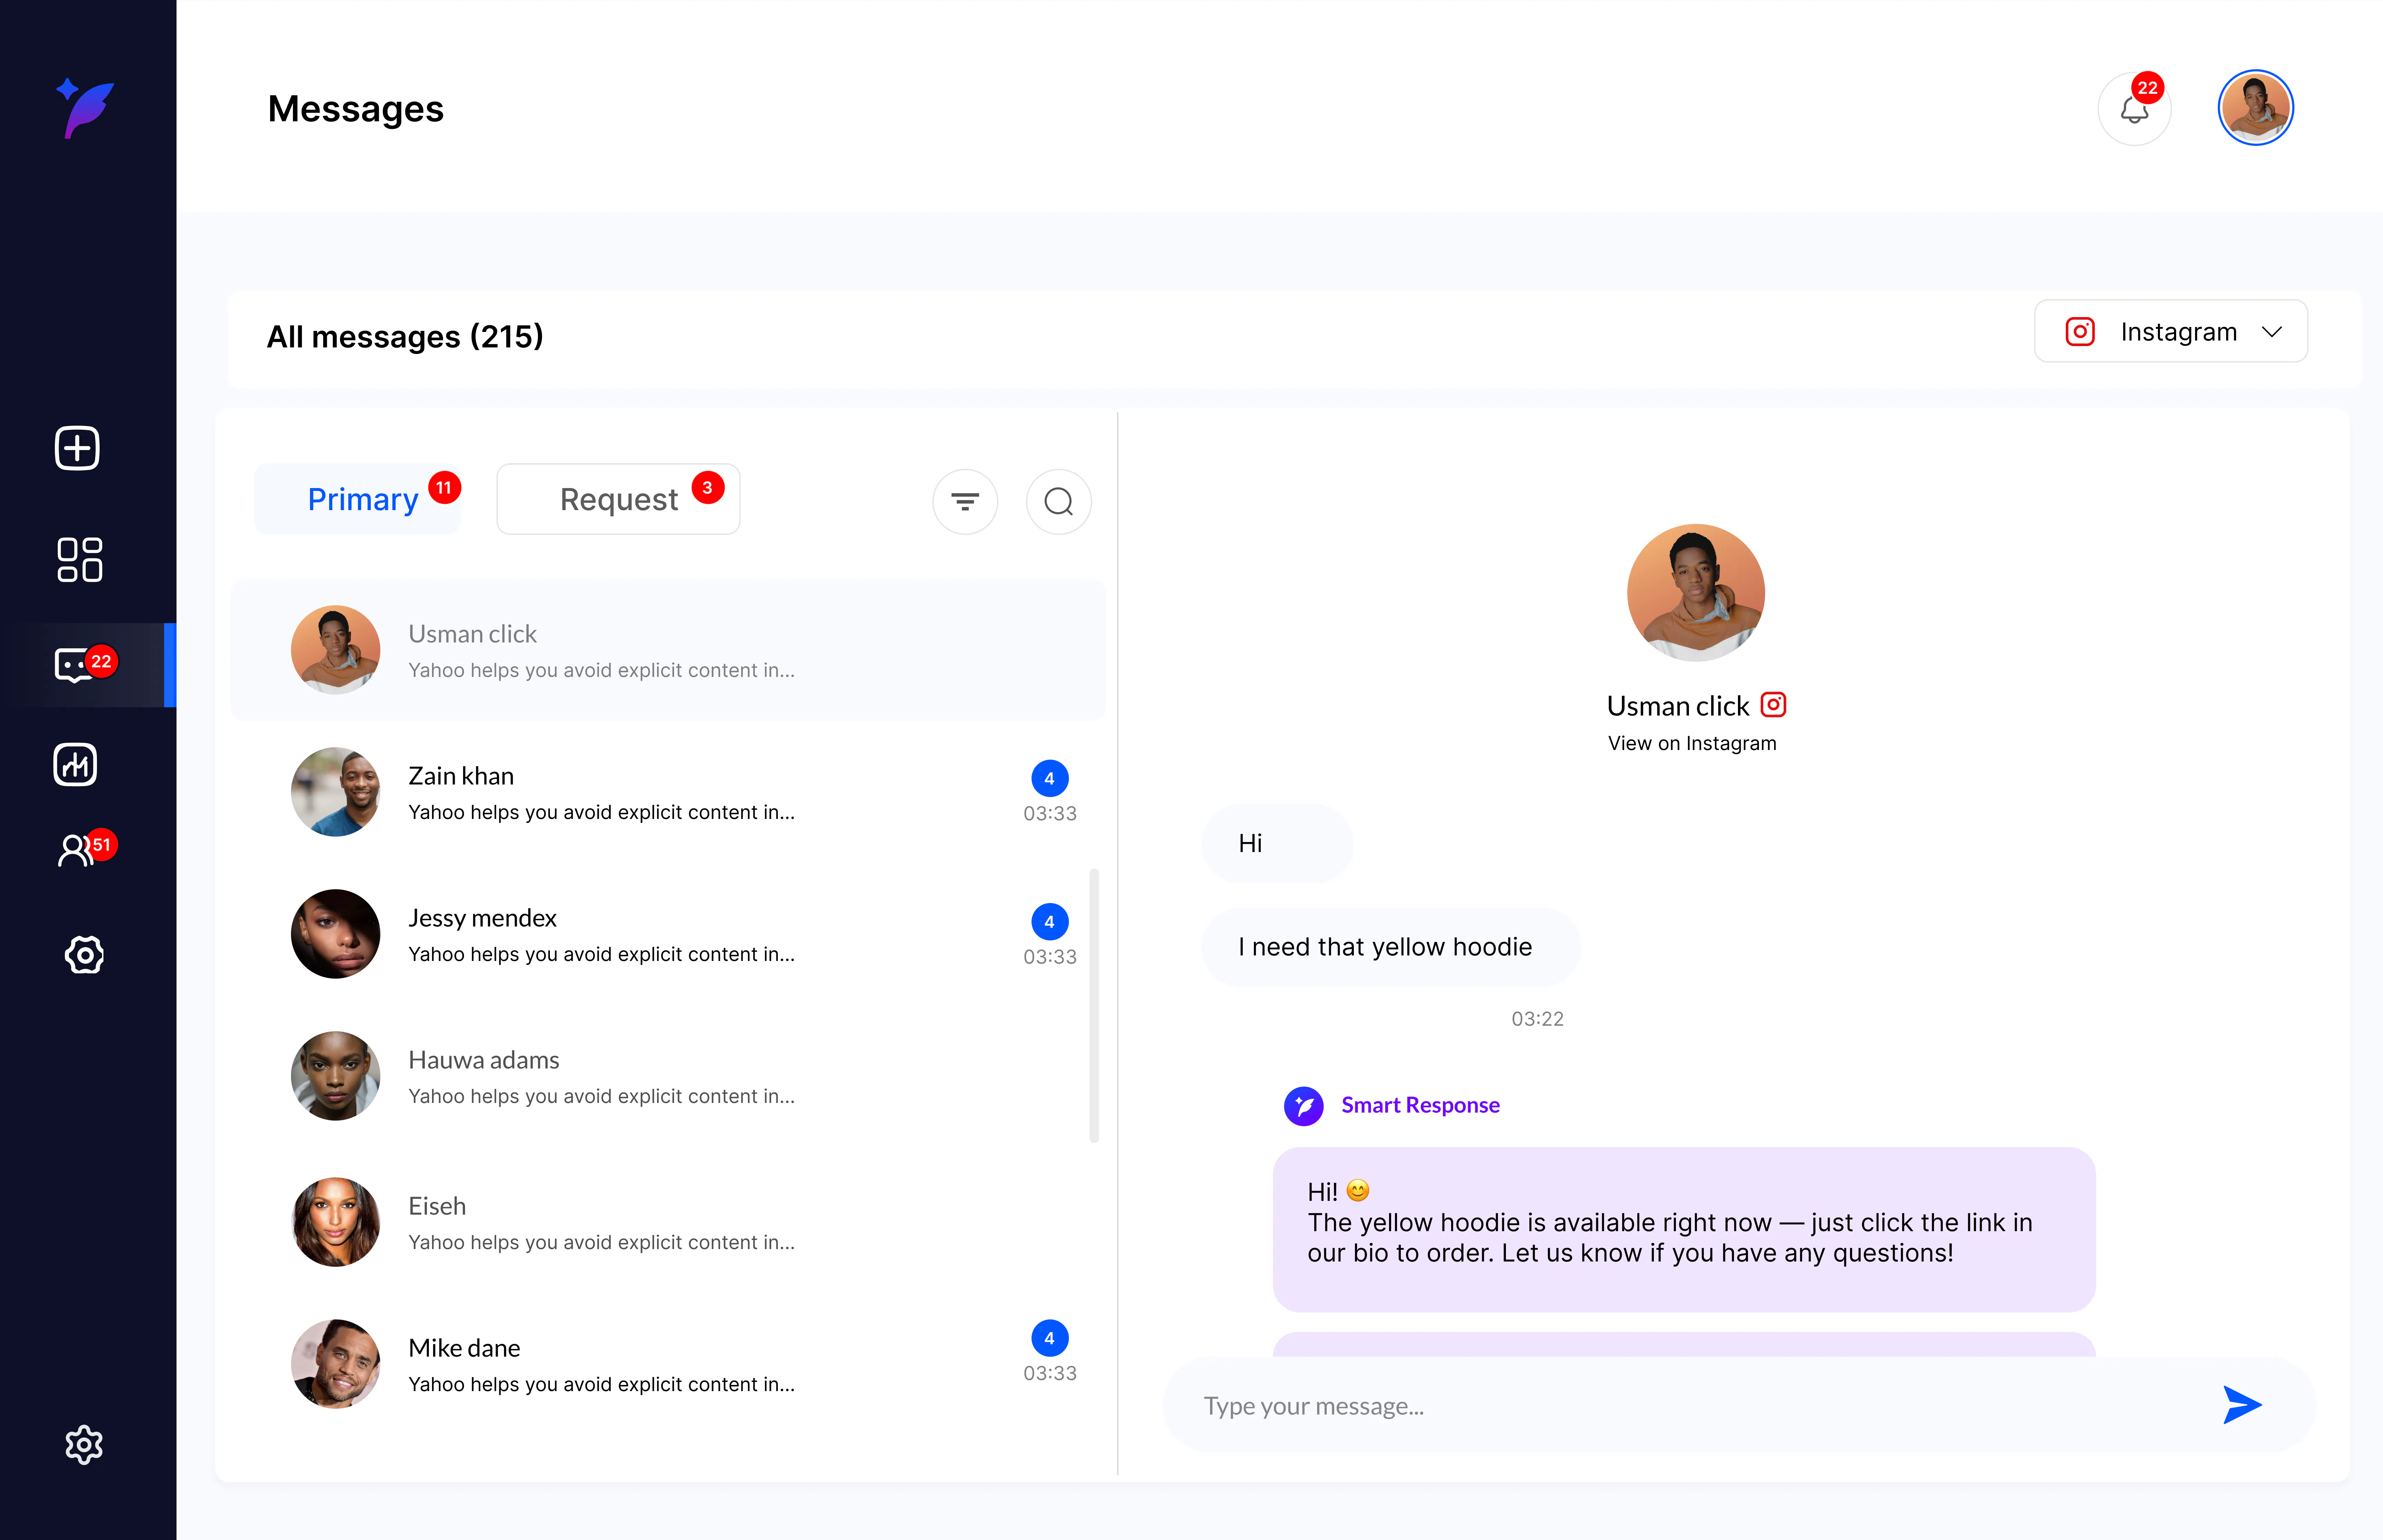Click the 'Hi' message bubble
Viewport: 2383px width, 1540px height.
(1277, 844)
